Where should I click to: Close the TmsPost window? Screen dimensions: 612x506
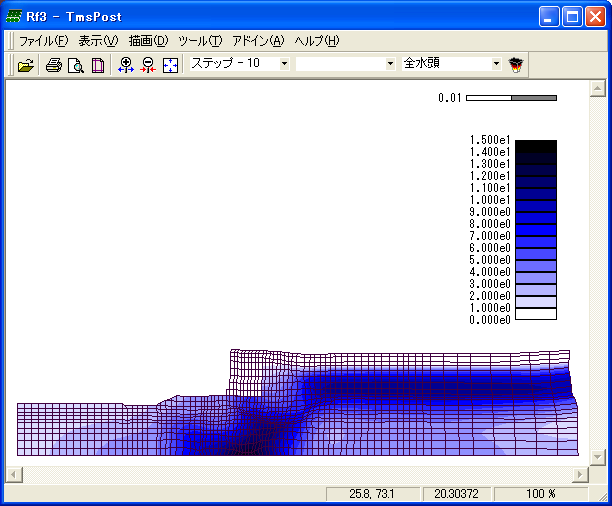[595, 17]
